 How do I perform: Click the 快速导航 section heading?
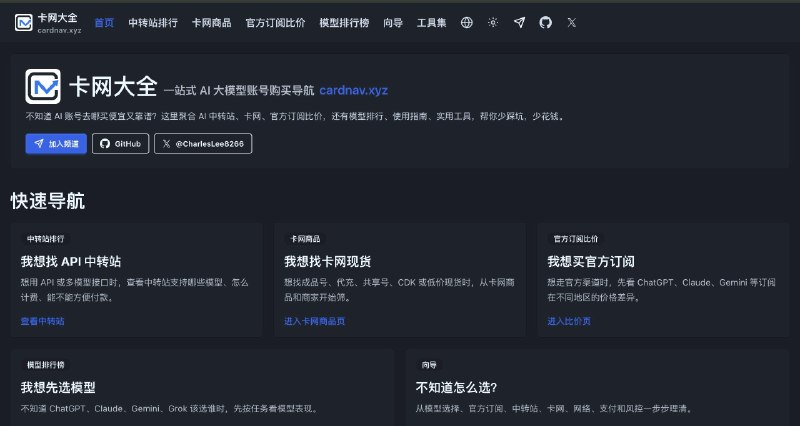tap(47, 201)
